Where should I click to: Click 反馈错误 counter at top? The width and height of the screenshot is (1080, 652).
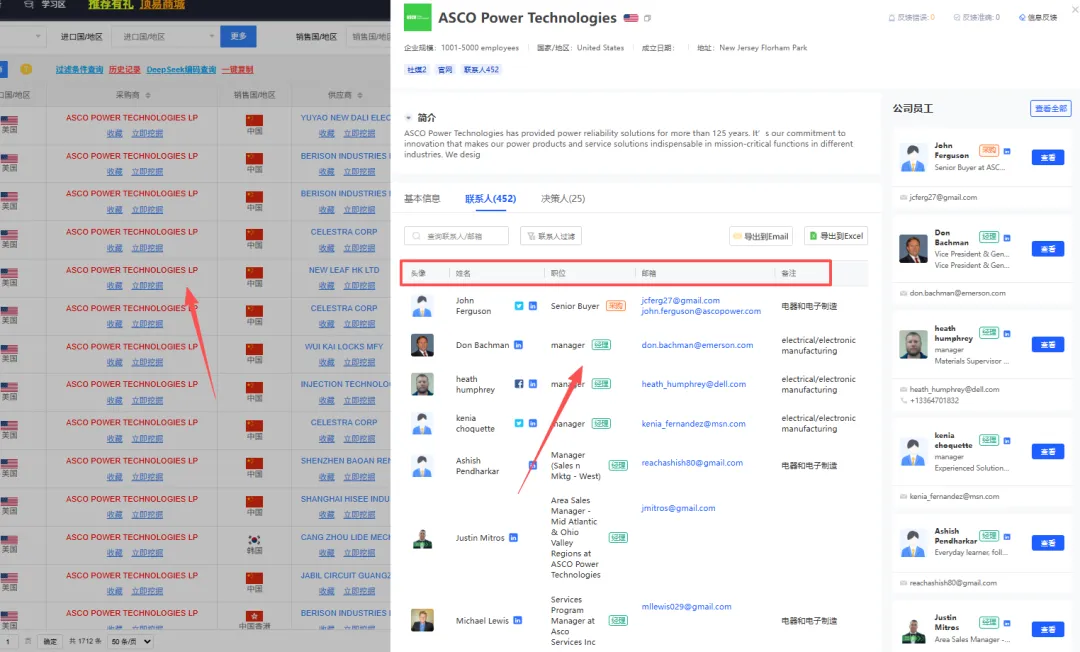(911, 18)
